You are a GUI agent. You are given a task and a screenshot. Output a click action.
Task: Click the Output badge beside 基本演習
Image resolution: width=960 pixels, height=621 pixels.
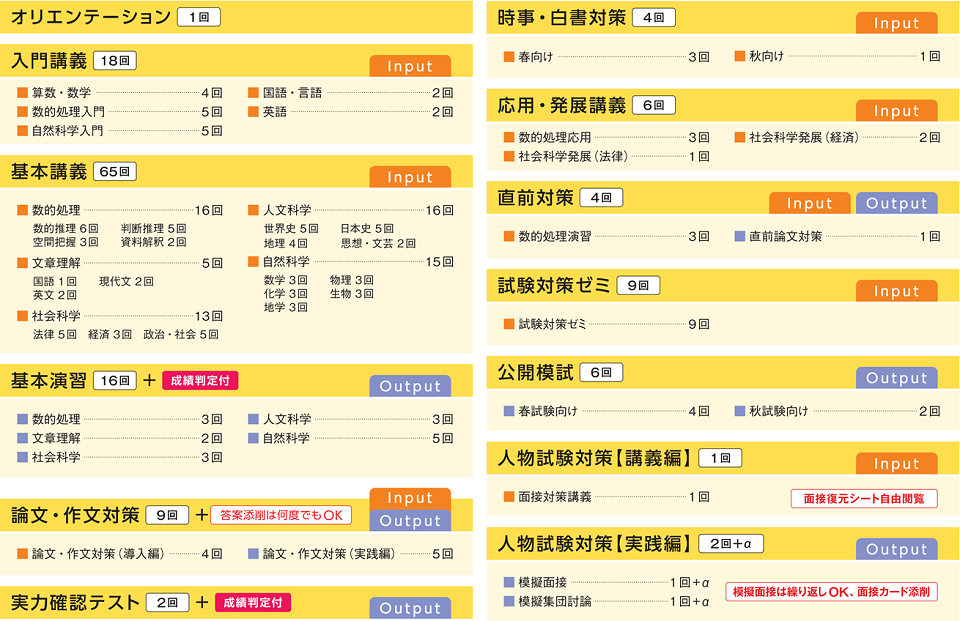(x=410, y=387)
